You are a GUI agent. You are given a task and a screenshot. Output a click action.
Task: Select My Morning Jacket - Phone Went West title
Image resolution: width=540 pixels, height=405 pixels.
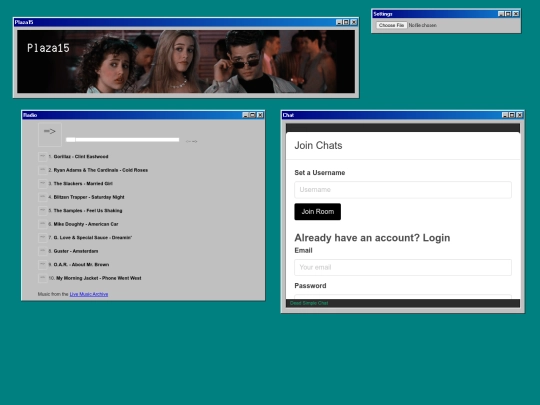tap(99, 278)
